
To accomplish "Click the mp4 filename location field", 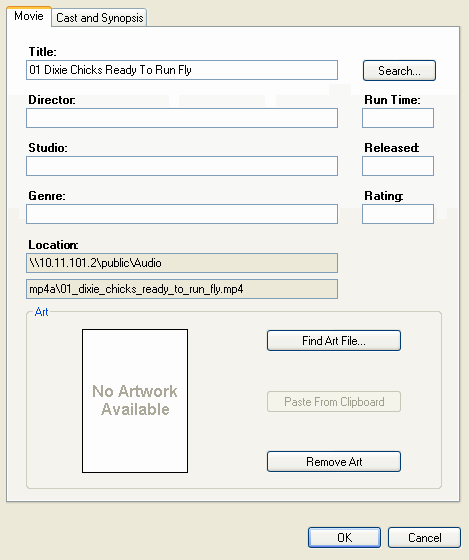I will [182, 289].
